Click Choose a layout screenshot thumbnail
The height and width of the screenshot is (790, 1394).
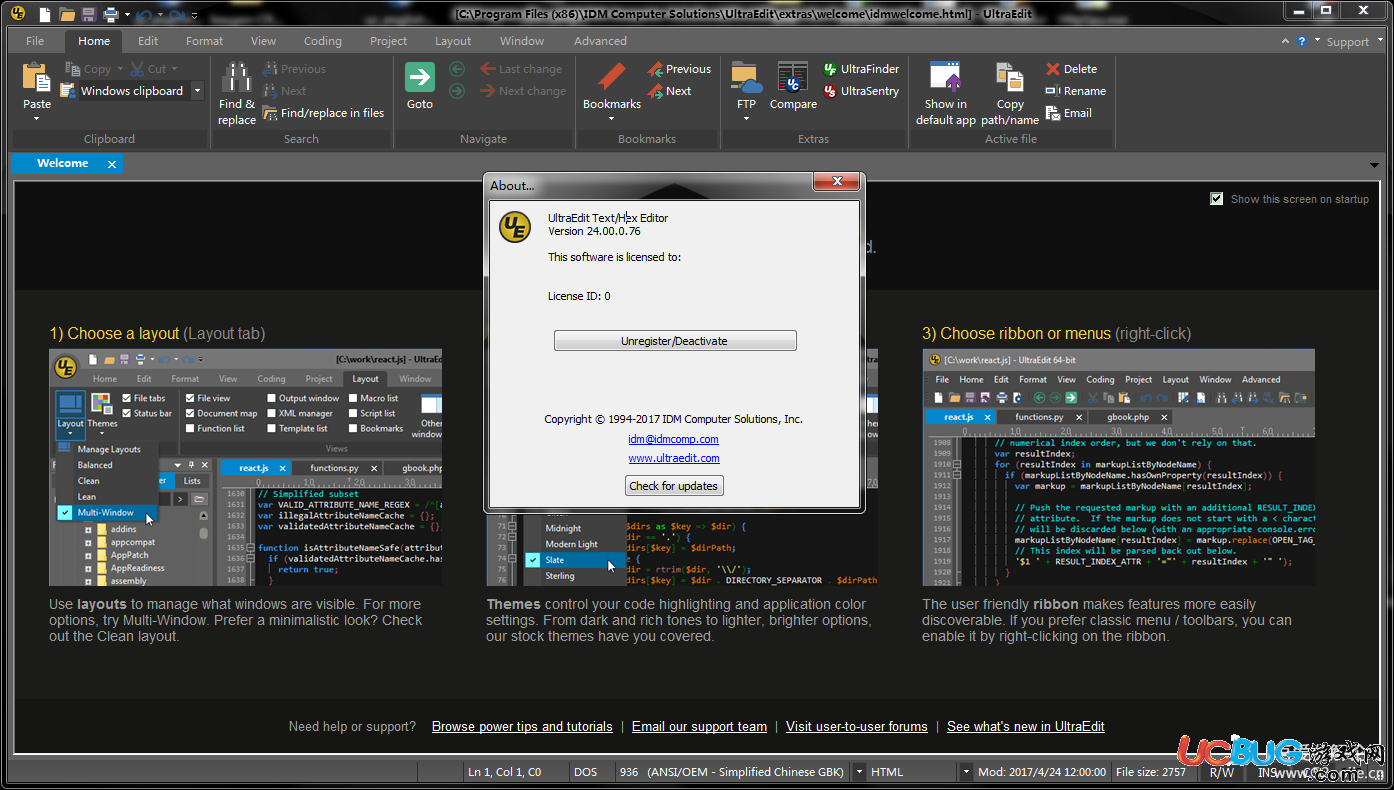pyautogui.click(x=245, y=468)
